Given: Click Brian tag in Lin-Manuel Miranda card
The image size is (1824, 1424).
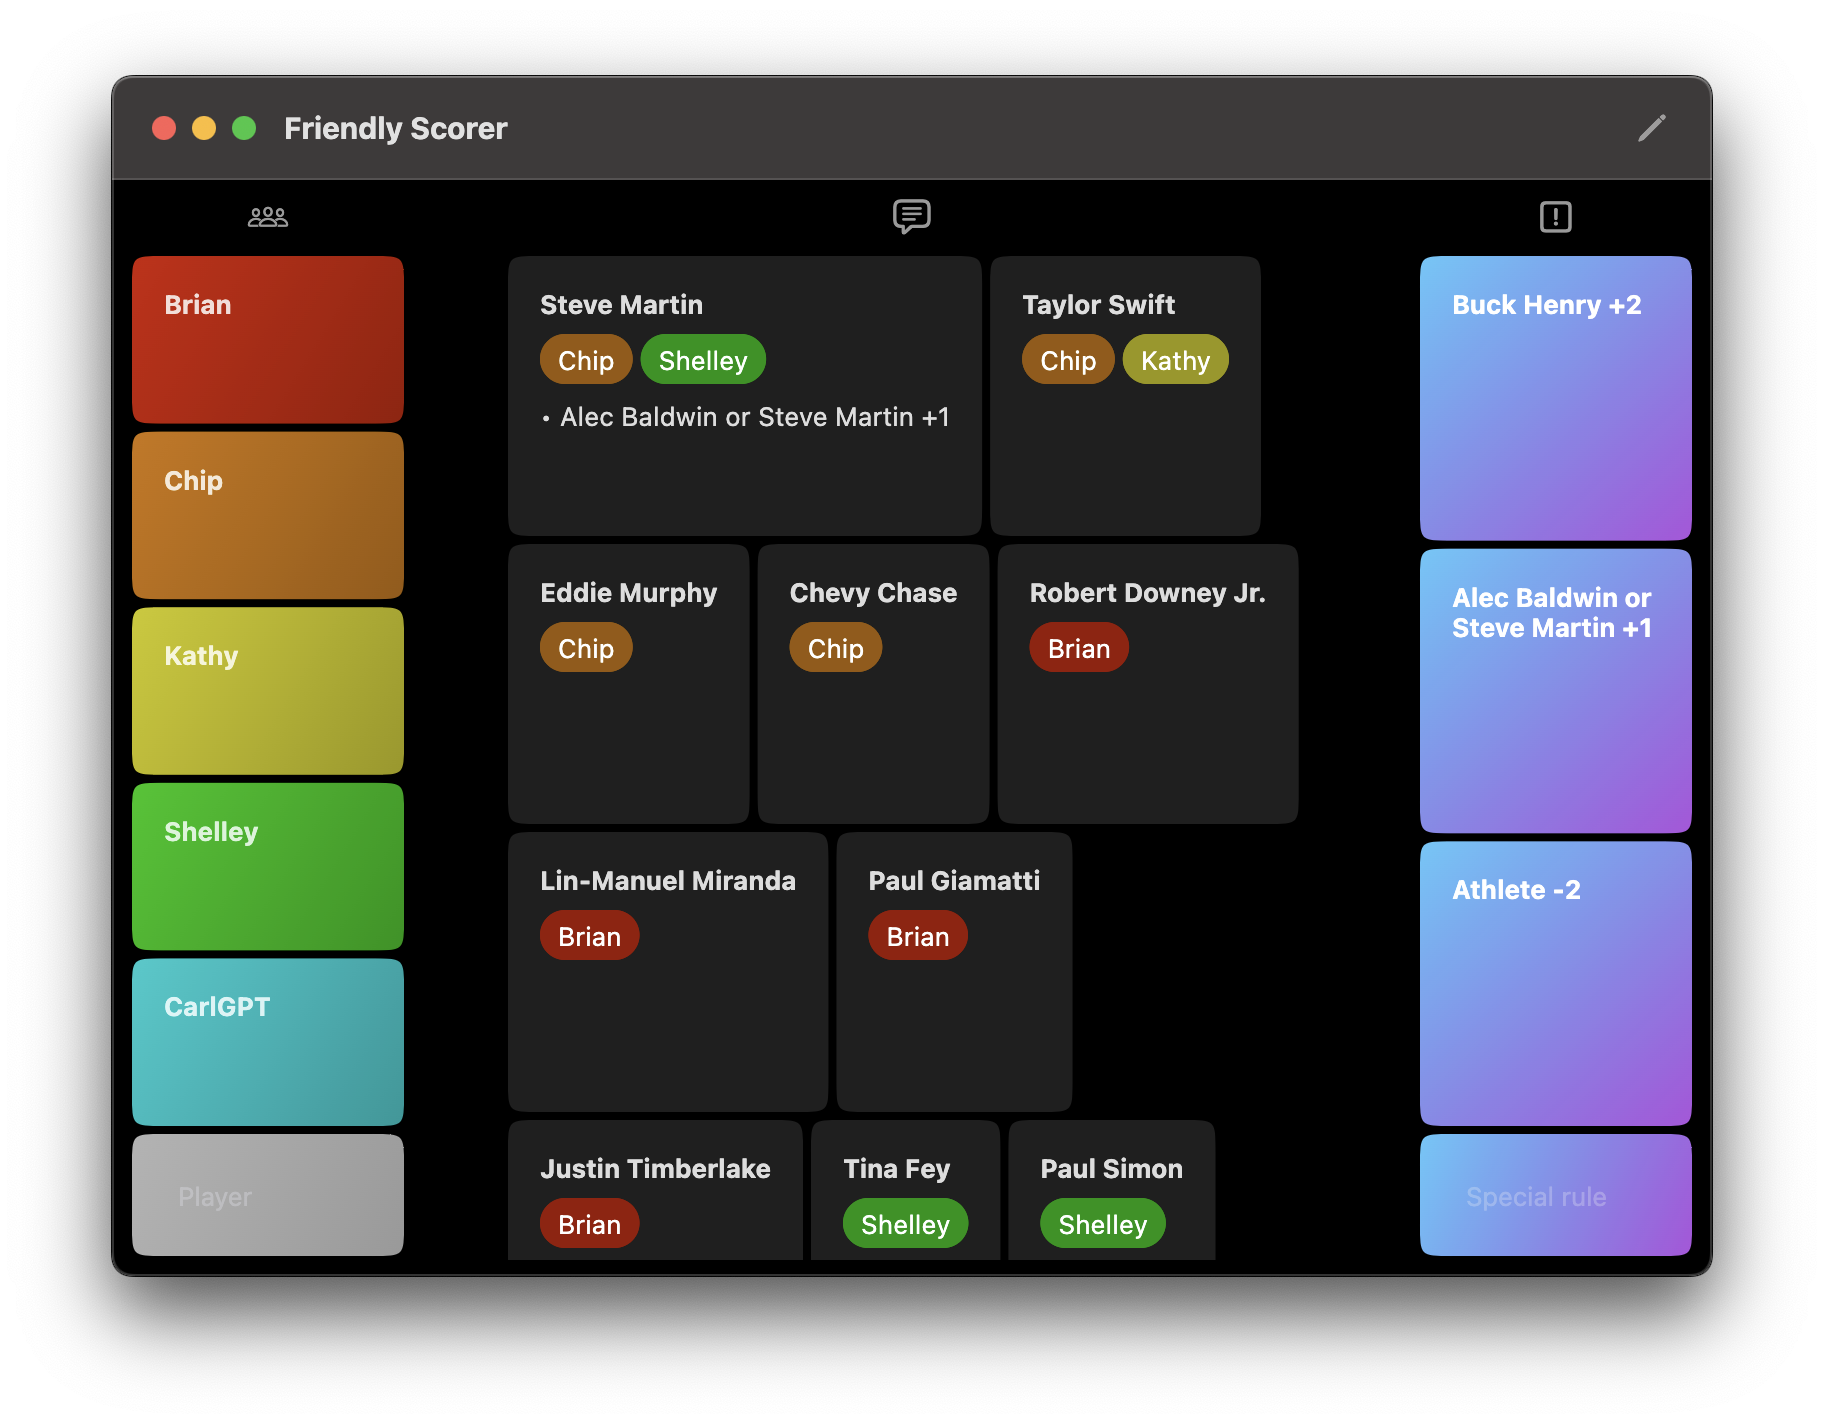Looking at the screenshot, I should [589, 936].
